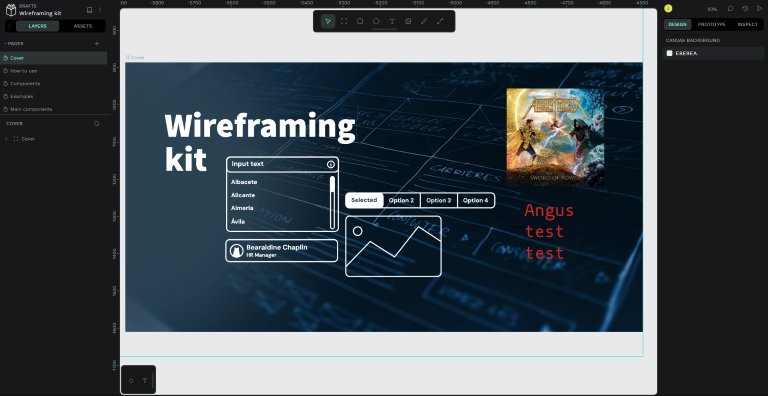768x396 pixels.
Task: Select the Image insert tool
Action: [x=408, y=21]
